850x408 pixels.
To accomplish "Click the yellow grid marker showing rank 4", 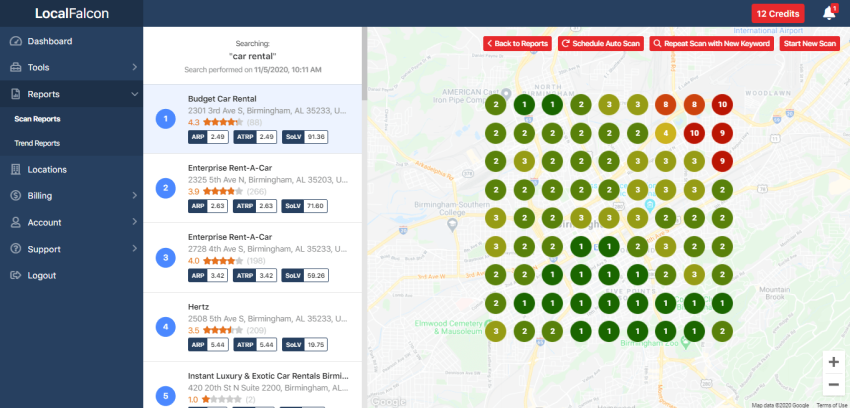I will (x=665, y=133).
